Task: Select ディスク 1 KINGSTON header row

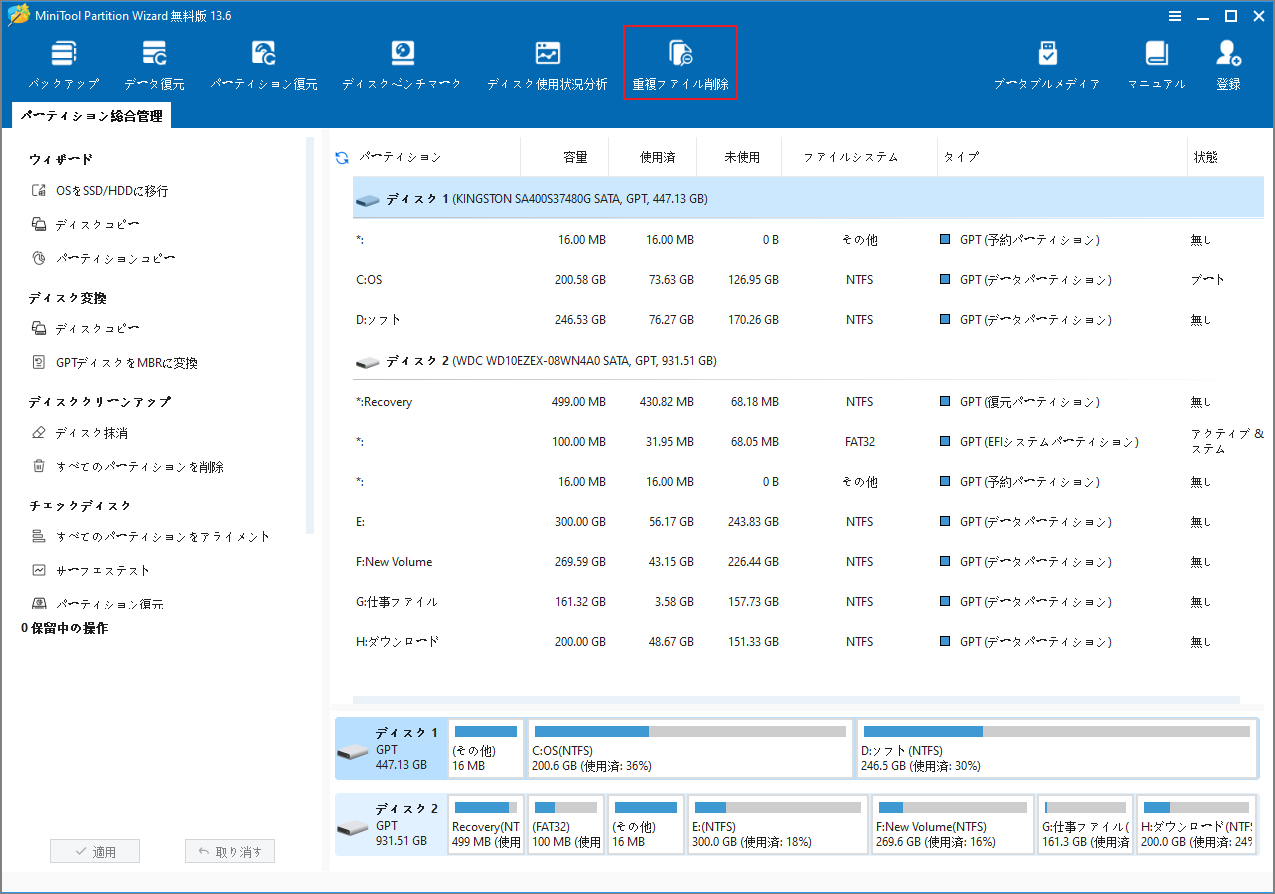Action: 808,199
